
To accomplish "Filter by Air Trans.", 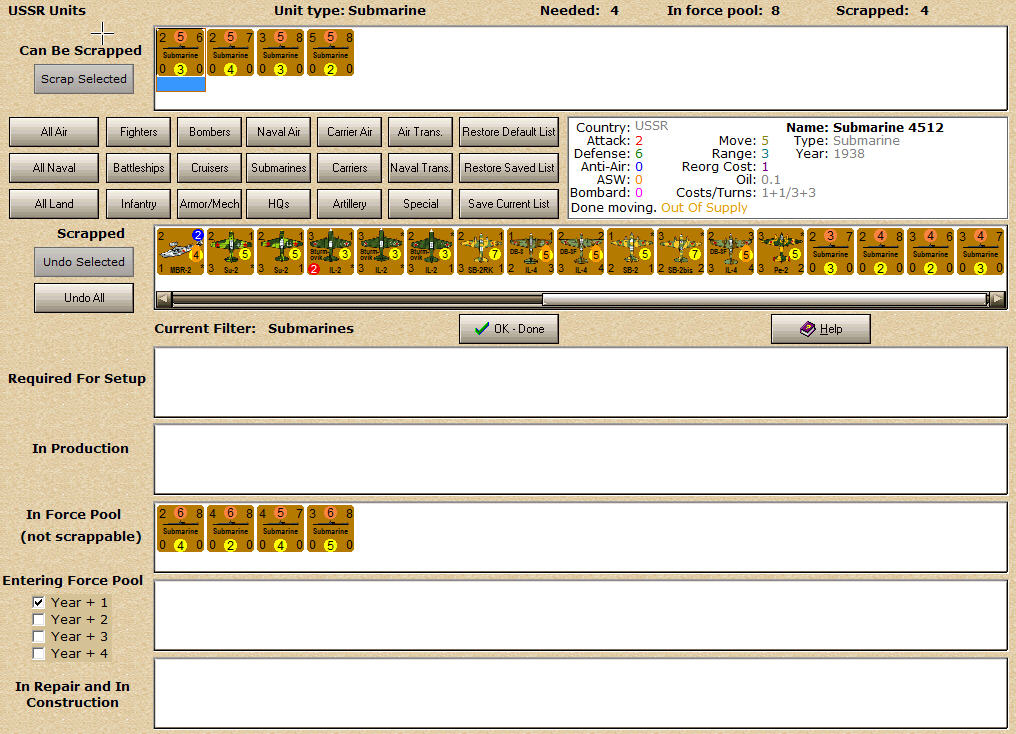I will tap(421, 132).
